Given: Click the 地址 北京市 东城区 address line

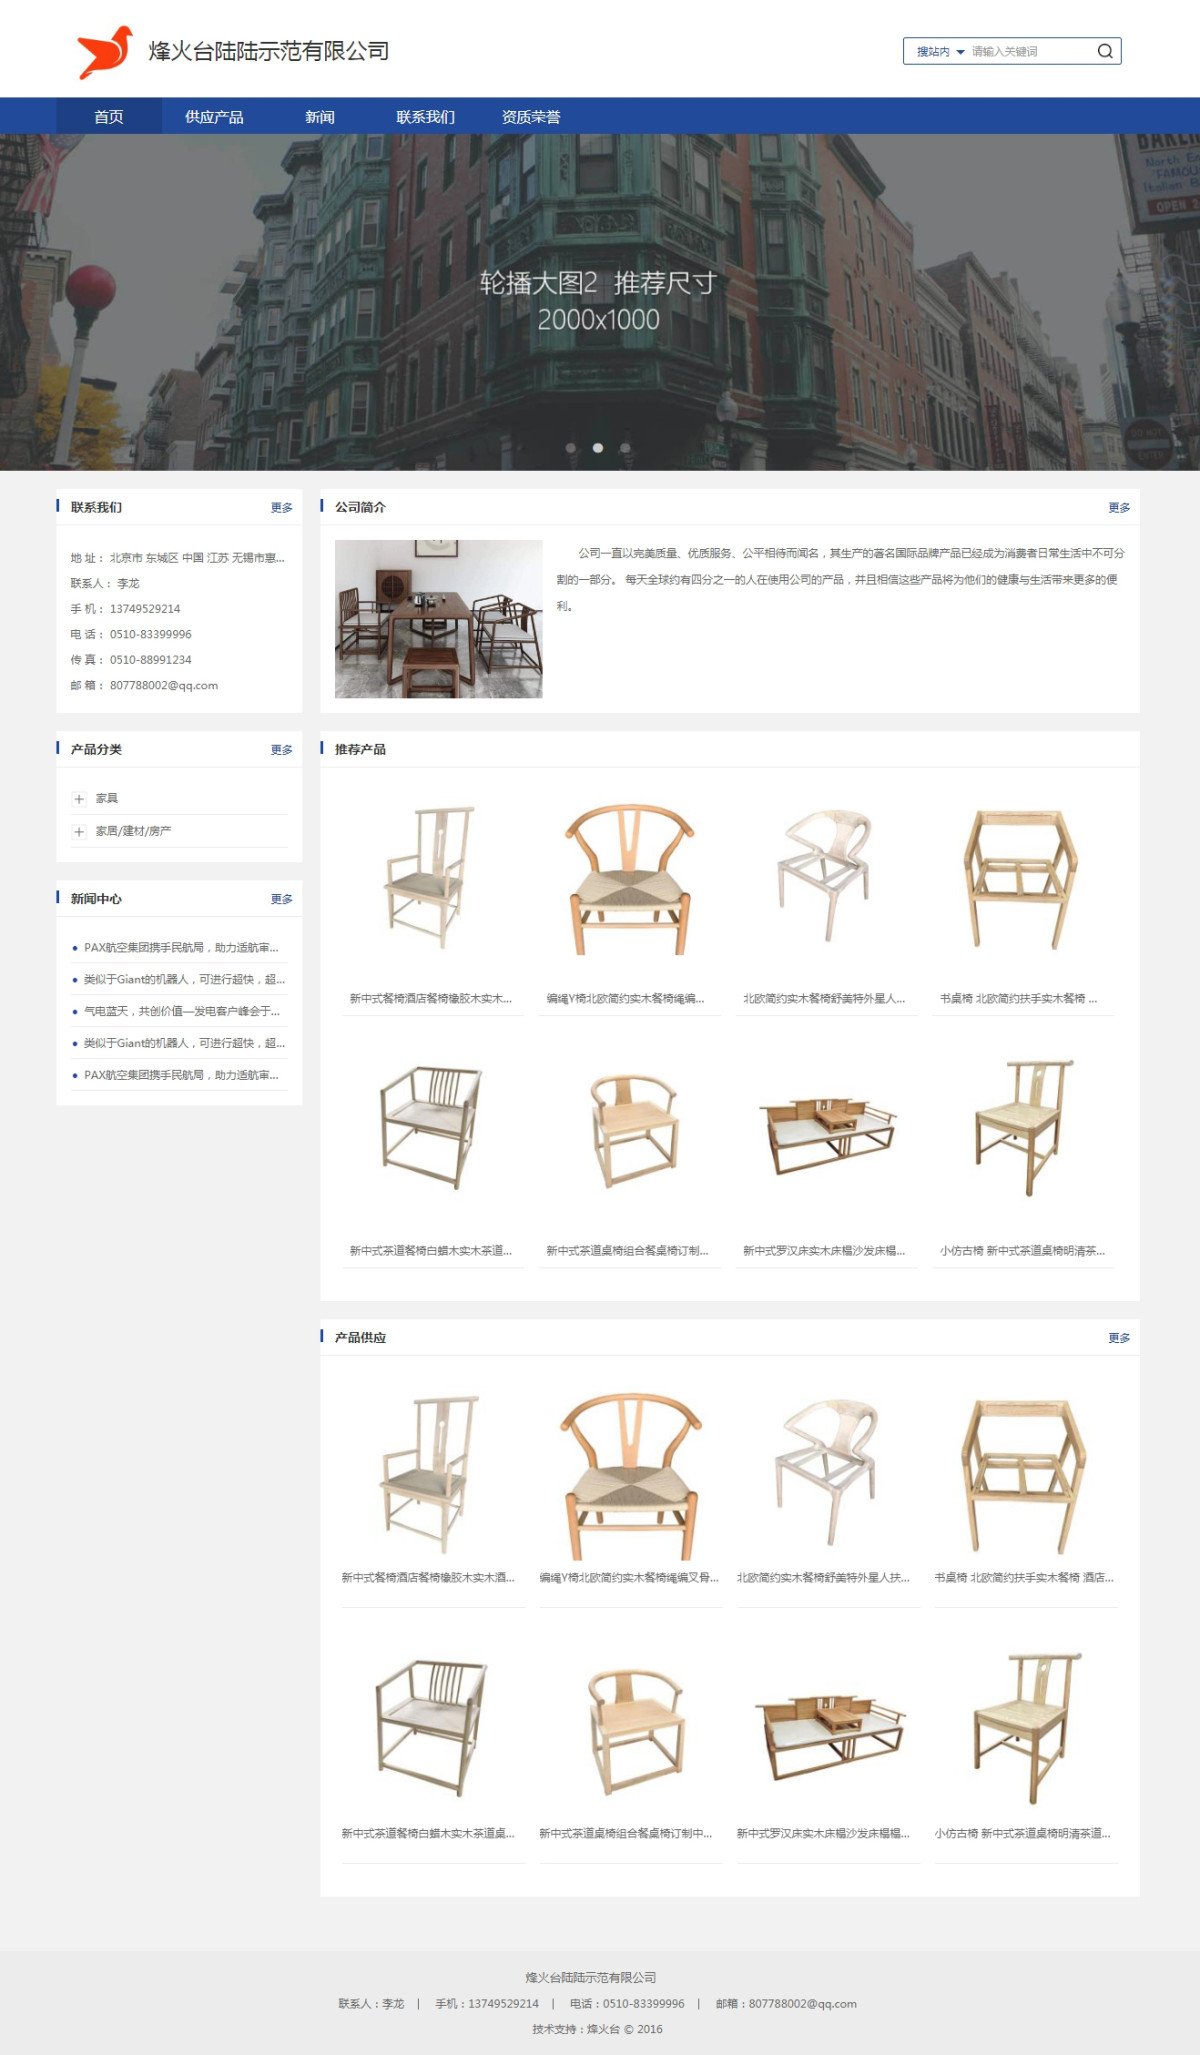Looking at the screenshot, I should [x=178, y=557].
